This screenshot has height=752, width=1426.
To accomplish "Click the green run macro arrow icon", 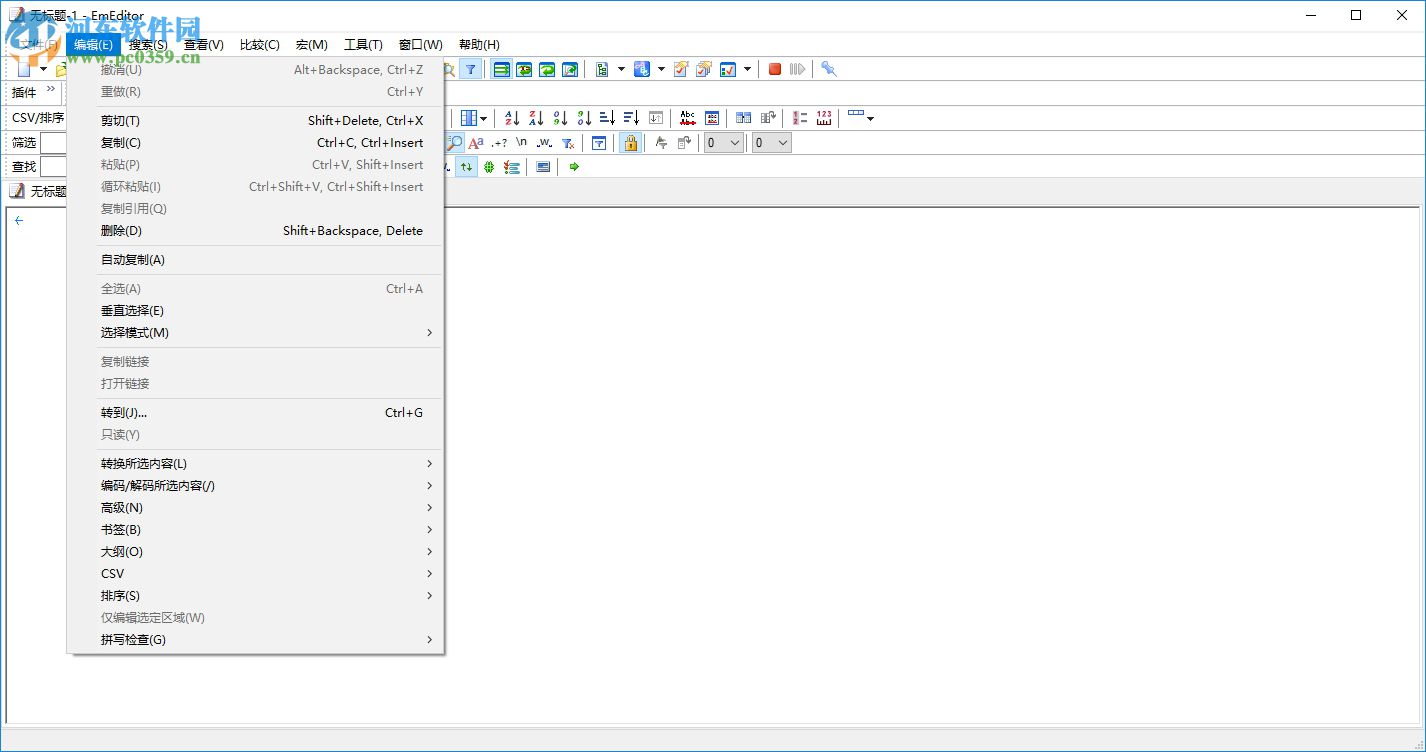I will pos(575,167).
